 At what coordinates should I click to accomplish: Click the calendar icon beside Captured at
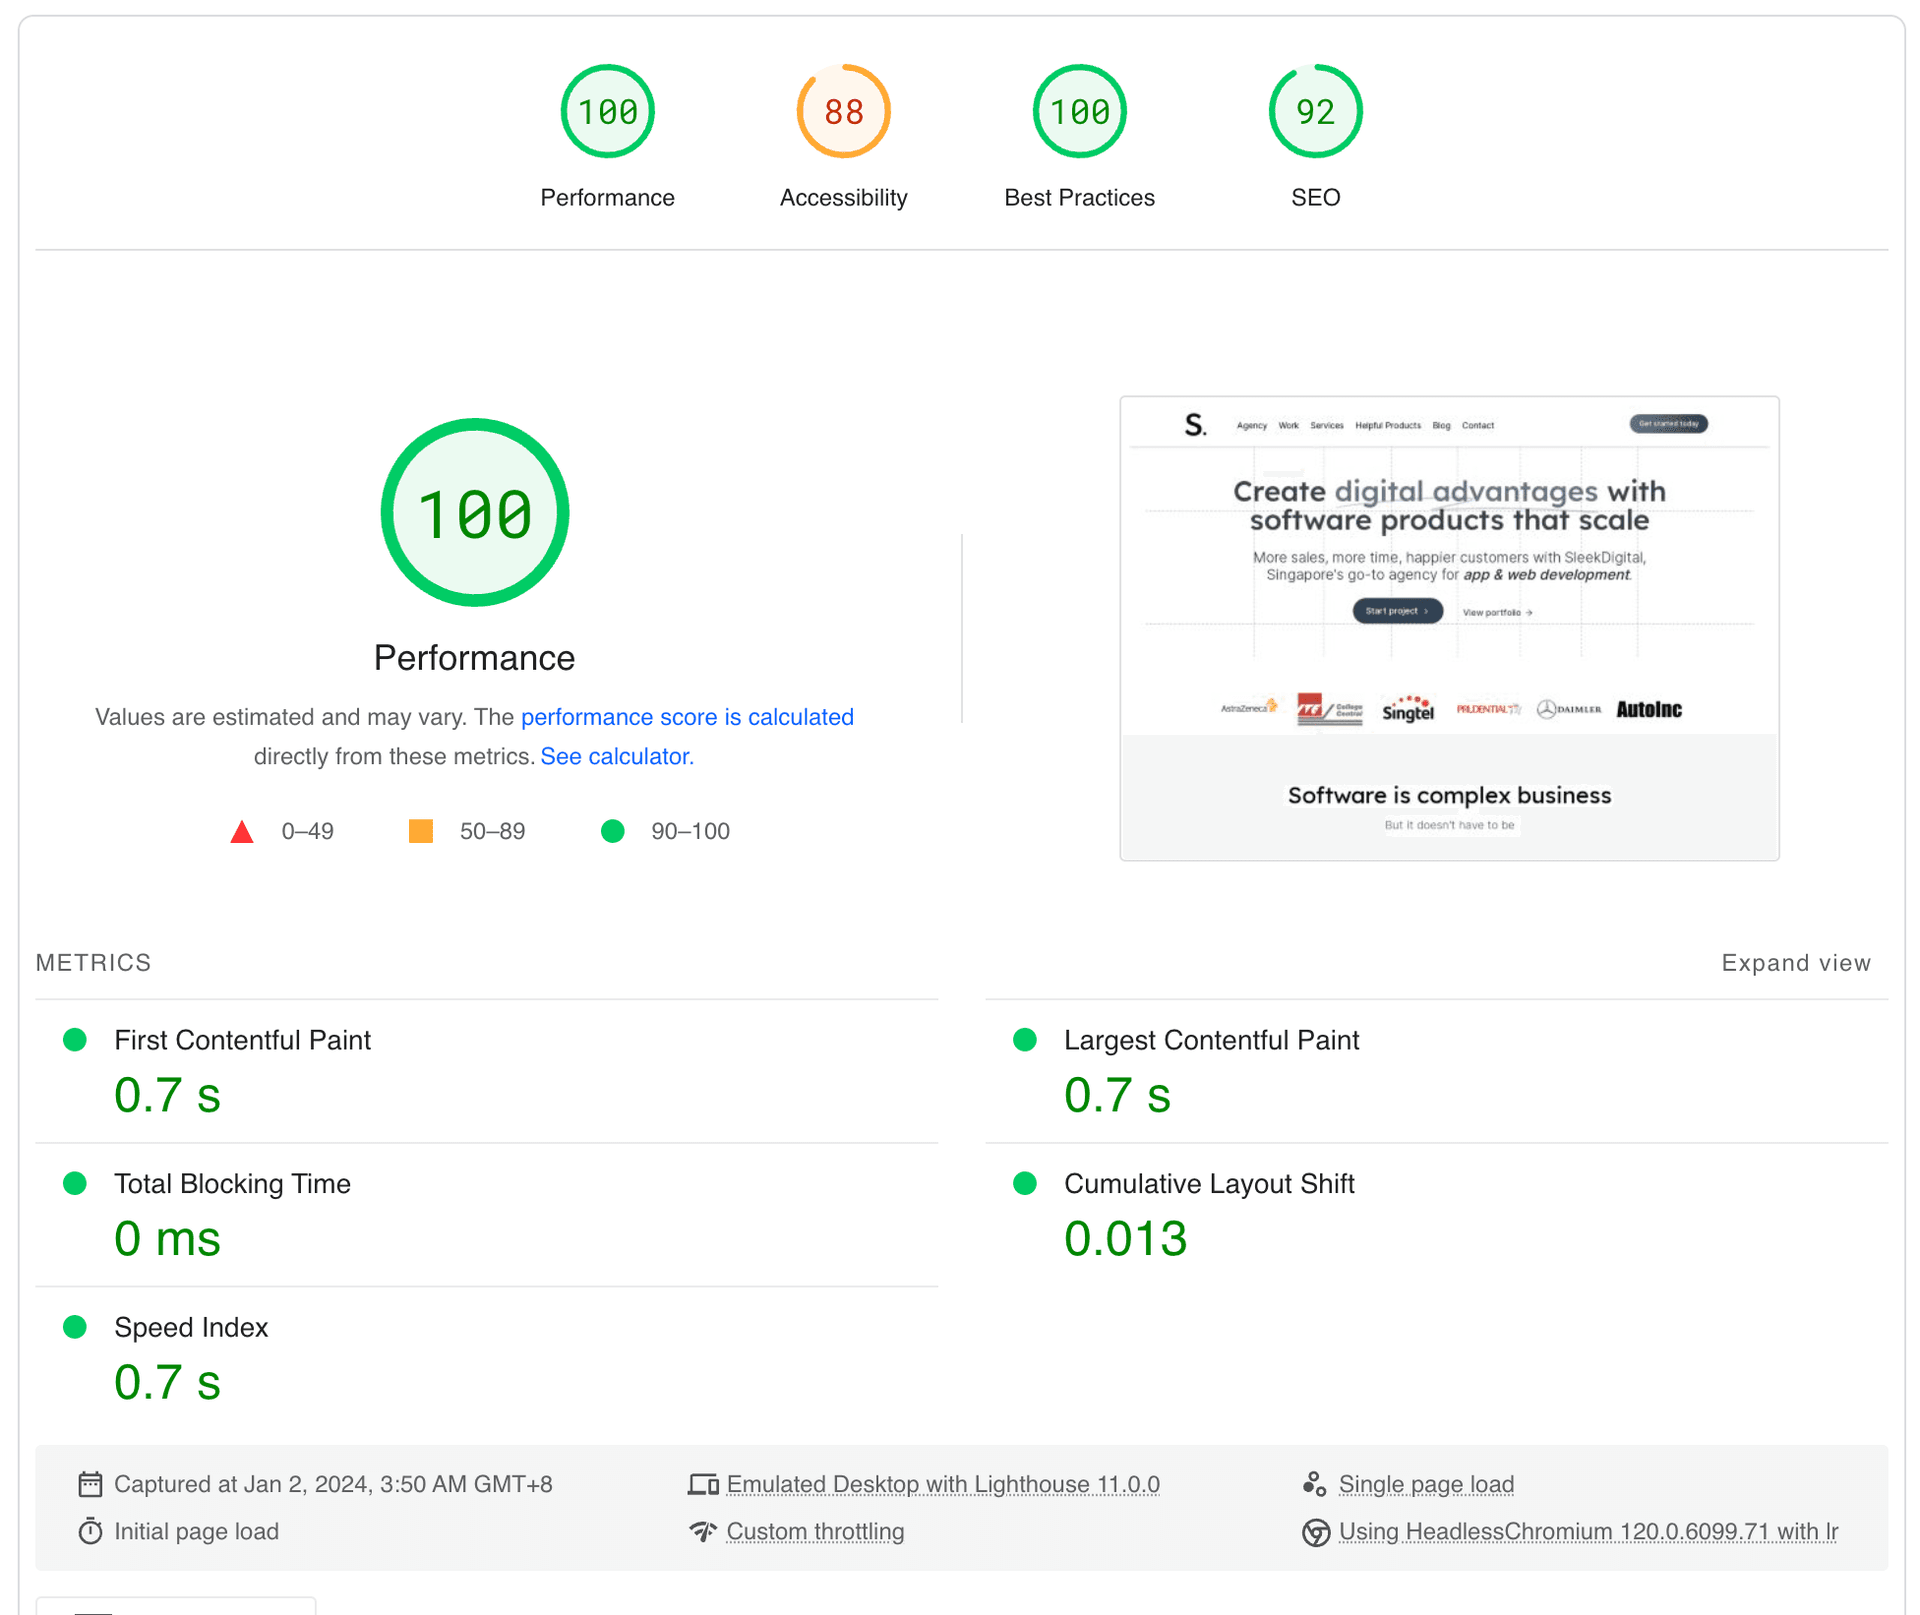point(90,1484)
